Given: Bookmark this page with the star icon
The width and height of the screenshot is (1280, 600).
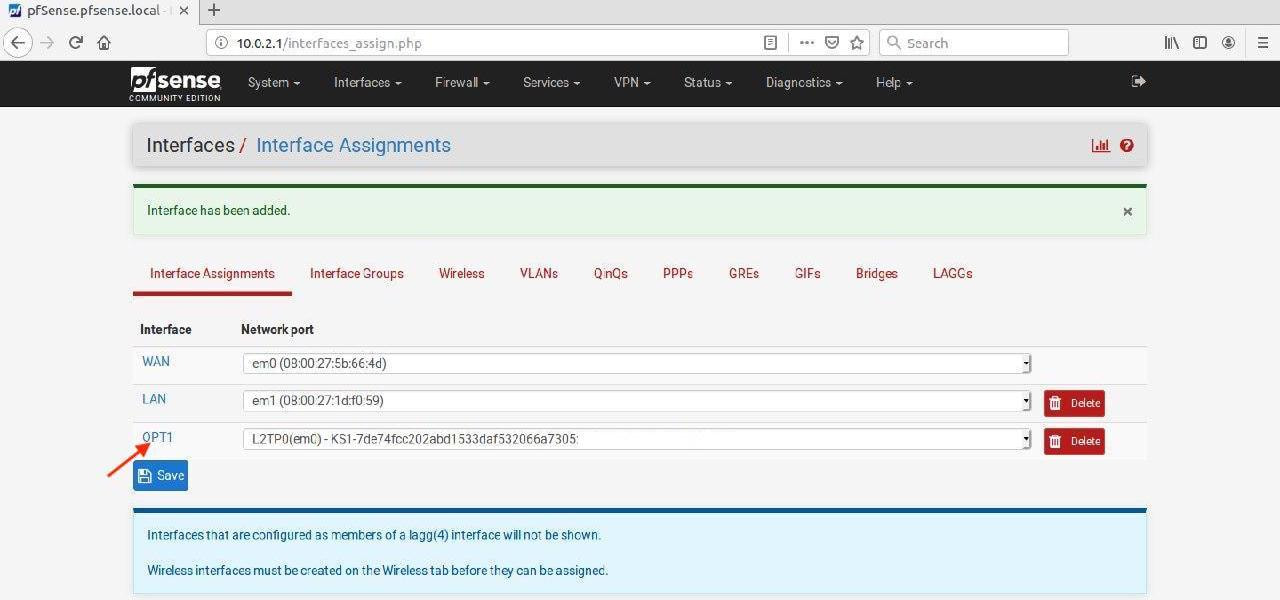Looking at the screenshot, I should (x=857, y=43).
